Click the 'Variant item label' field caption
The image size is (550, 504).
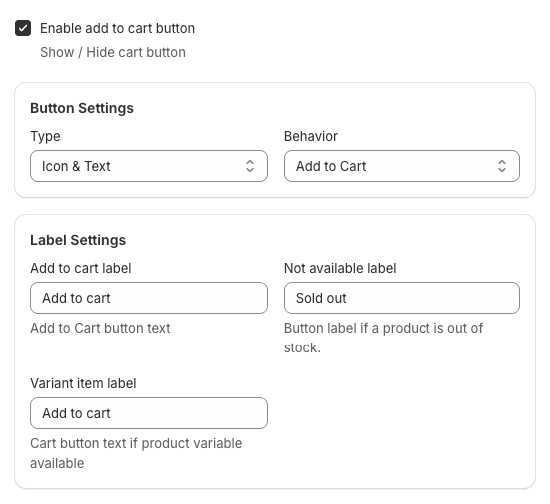point(83,383)
